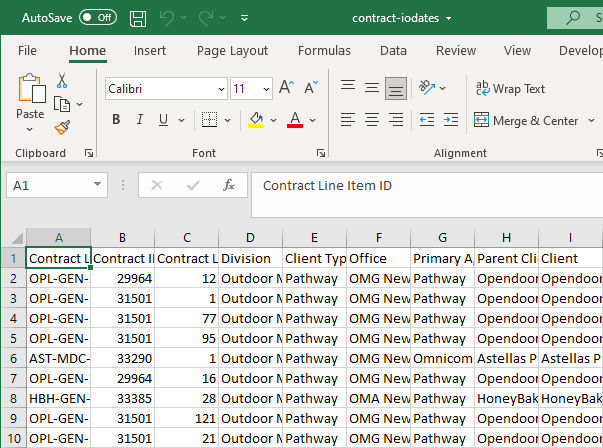The height and width of the screenshot is (448, 603).
Task: Open the Font settings dialog launcher
Action: tap(321, 153)
